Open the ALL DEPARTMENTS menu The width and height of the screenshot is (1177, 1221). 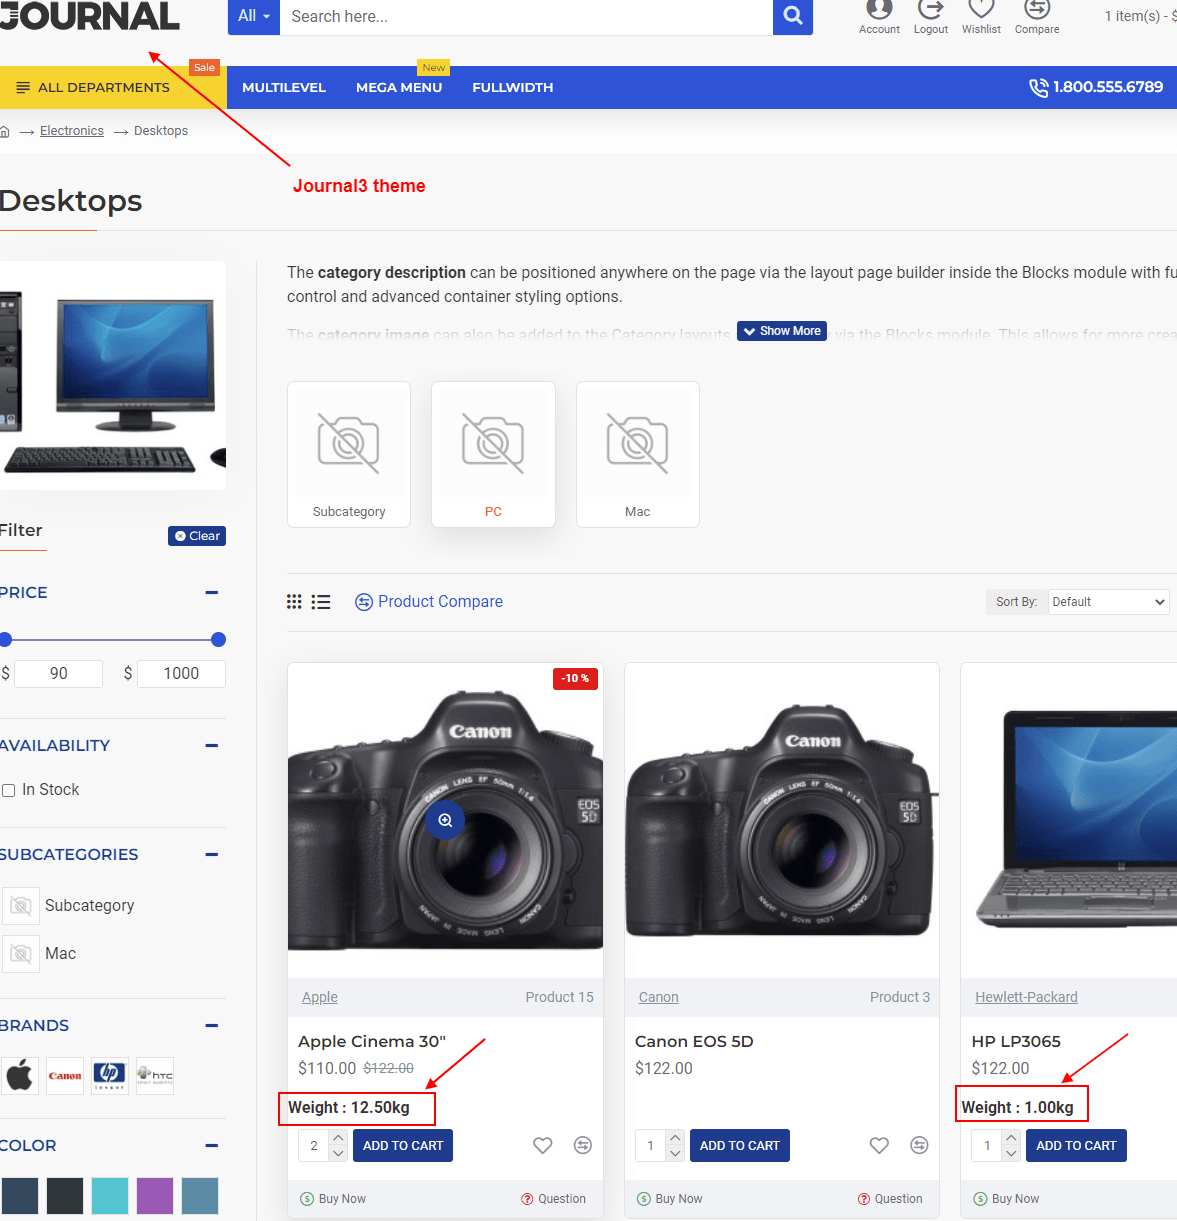pos(113,88)
